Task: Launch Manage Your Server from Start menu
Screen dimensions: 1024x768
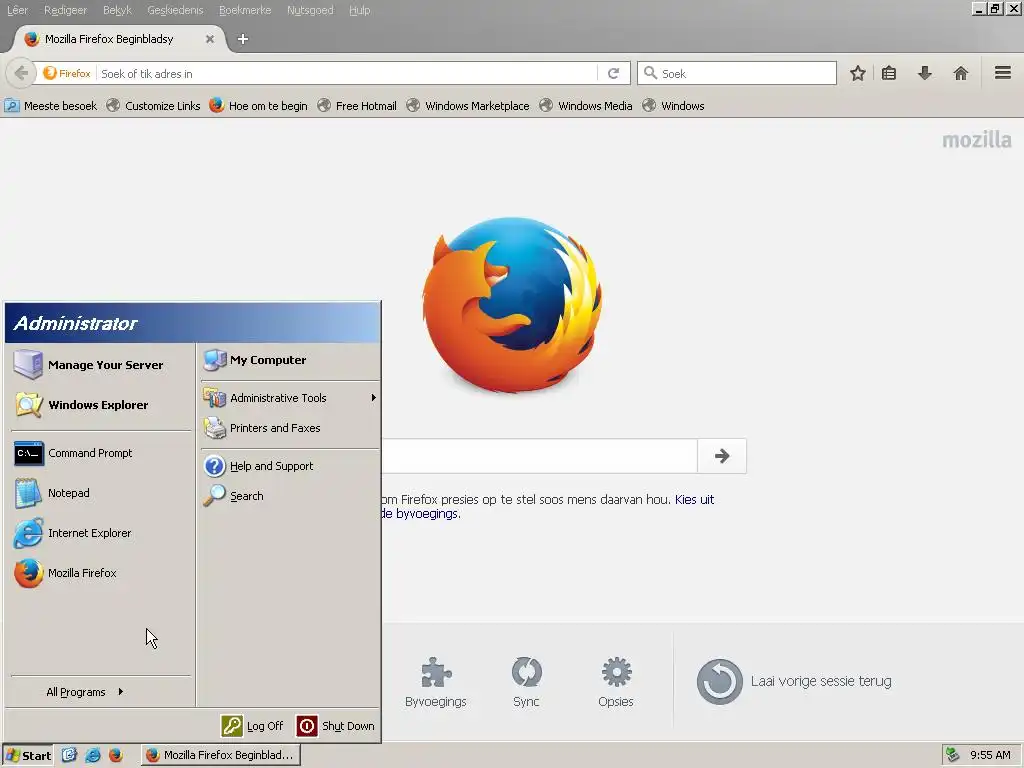Action: point(101,364)
